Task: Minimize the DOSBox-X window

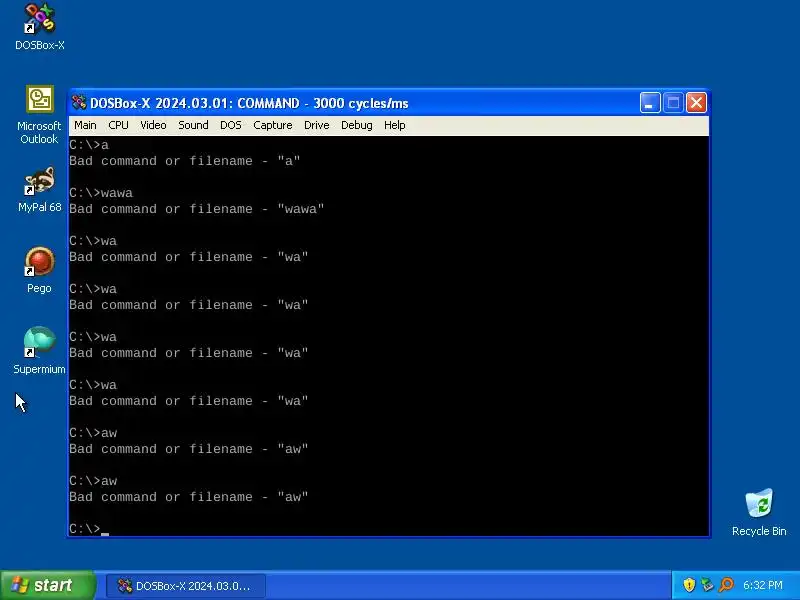Action: point(650,103)
